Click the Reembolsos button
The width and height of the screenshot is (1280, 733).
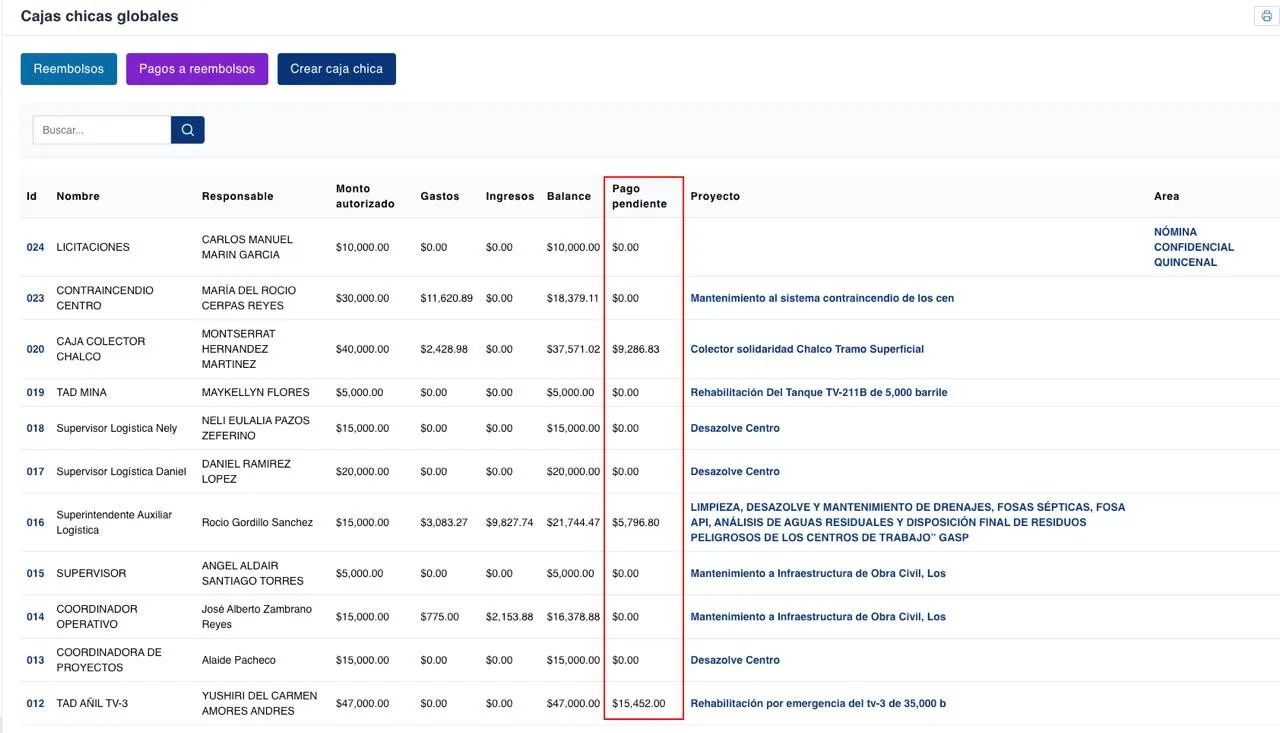(69, 69)
